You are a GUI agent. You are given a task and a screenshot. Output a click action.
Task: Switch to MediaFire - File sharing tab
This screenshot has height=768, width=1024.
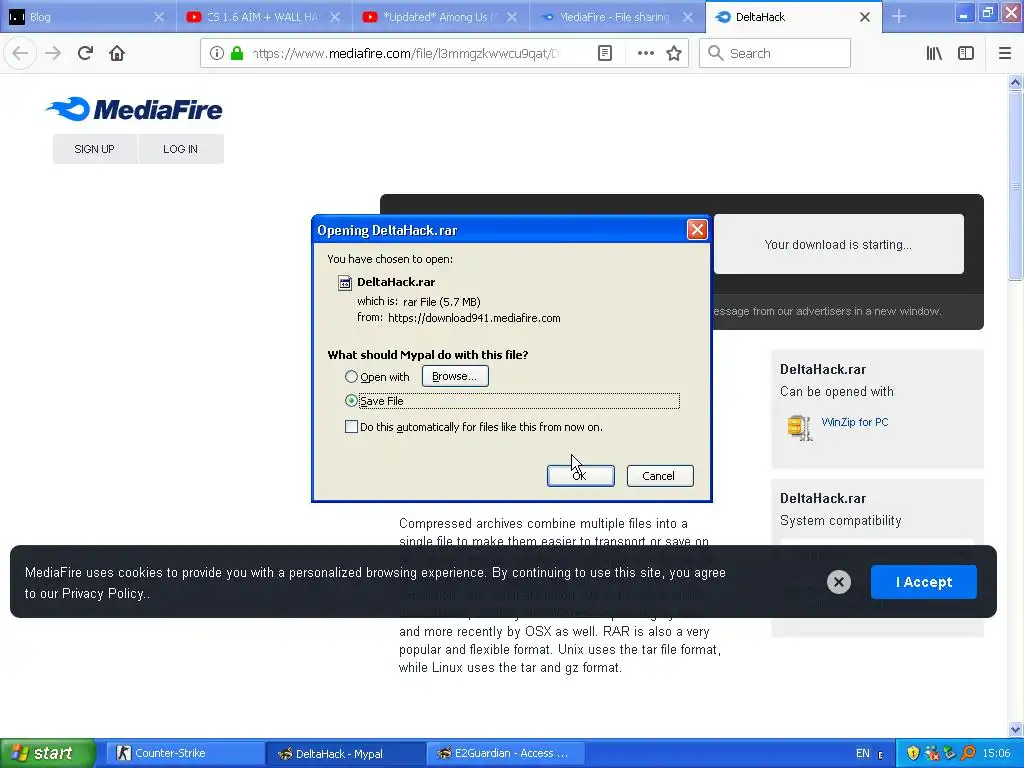pos(615,17)
